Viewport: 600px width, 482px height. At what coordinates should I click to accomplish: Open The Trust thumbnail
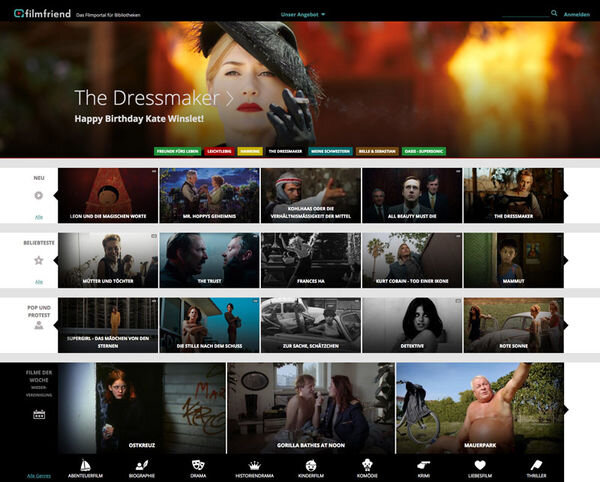(x=209, y=261)
